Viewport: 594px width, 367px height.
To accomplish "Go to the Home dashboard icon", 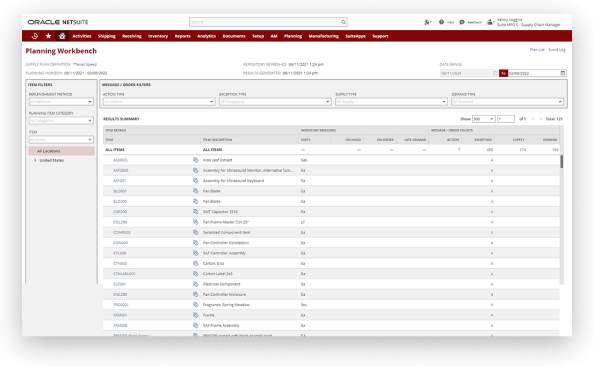I will [x=62, y=36].
